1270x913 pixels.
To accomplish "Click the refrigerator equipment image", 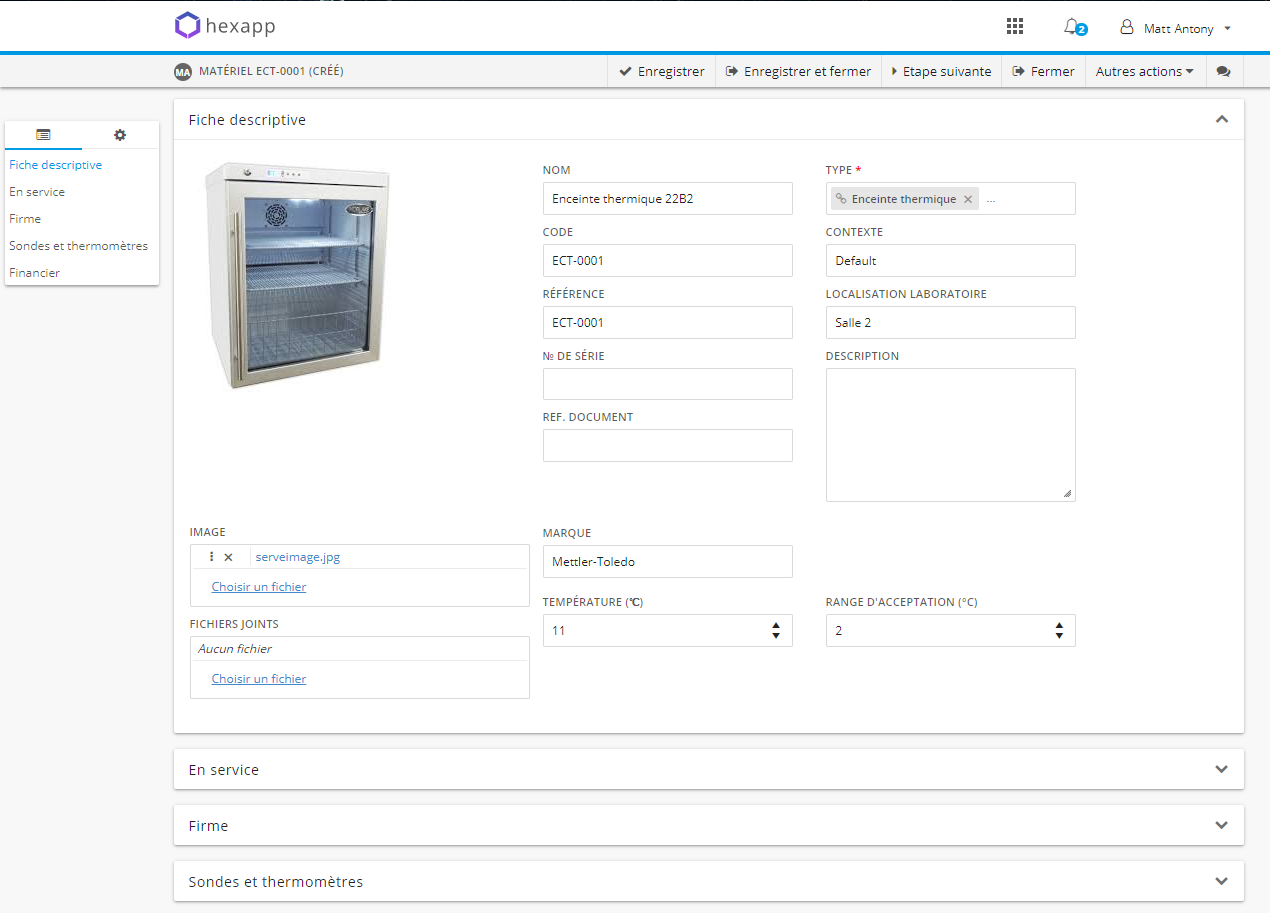I will click(298, 276).
